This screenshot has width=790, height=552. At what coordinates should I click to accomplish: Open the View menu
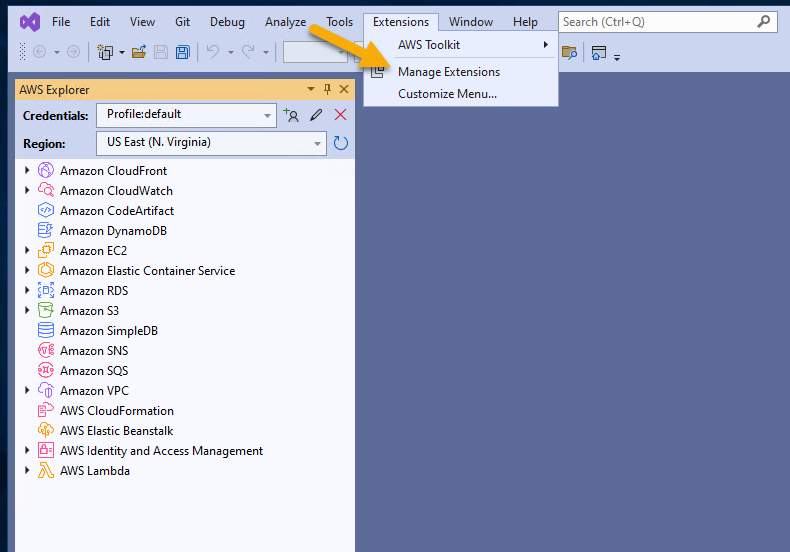click(x=142, y=22)
